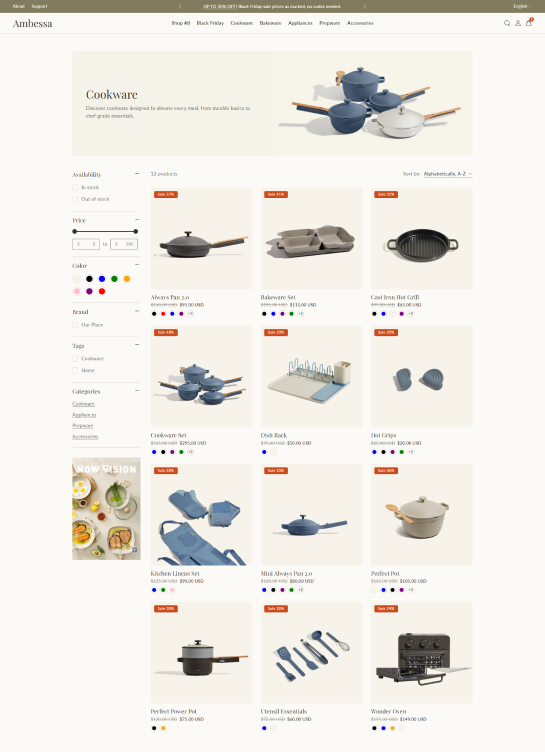This screenshot has height=752, width=545.
Task: Collapse the Availability filter section
Action: click(137, 174)
